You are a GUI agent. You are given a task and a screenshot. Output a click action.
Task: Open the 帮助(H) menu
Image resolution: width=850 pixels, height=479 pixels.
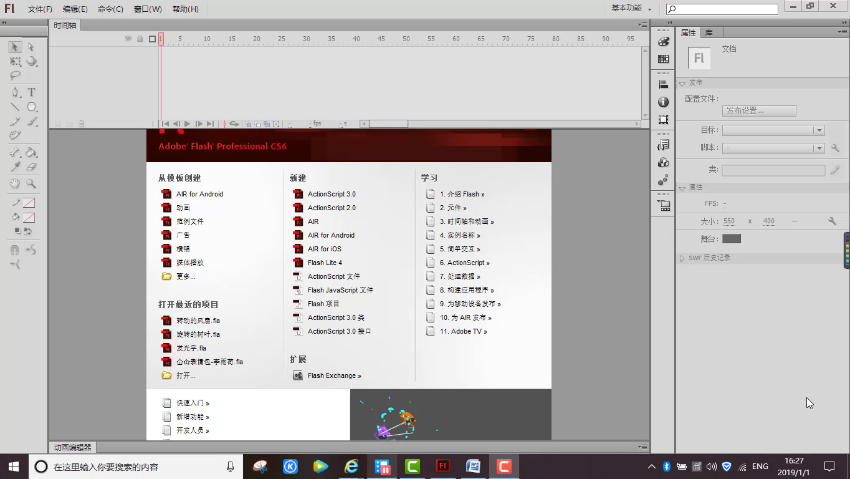click(x=185, y=9)
